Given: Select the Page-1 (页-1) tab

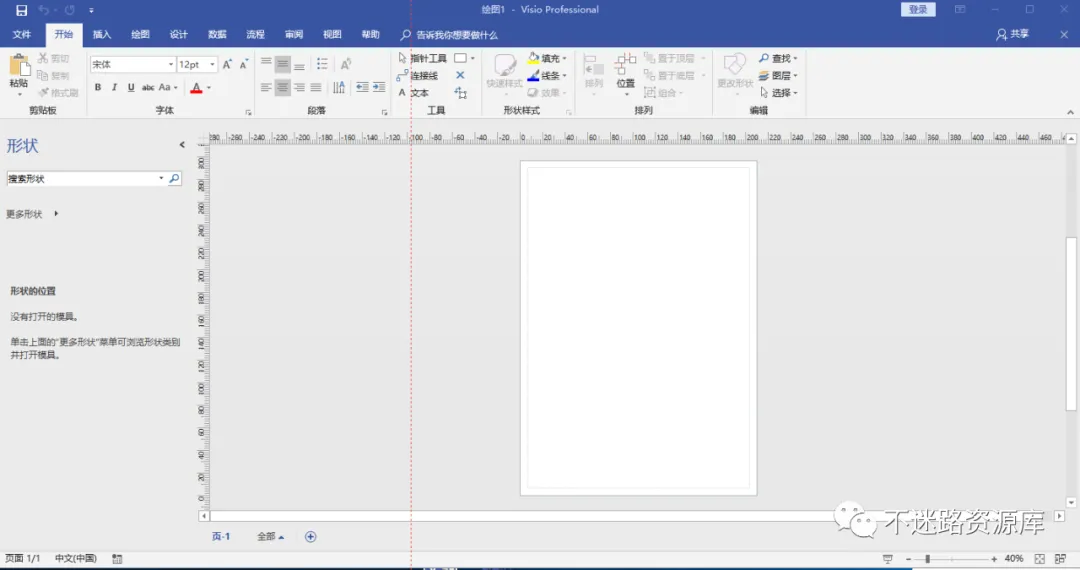Looking at the screenshot, I should [x=220, y=536].
